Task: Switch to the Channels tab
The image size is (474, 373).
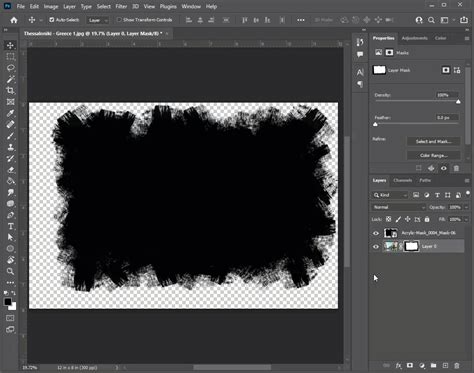Action: click(x=402, y=180)
